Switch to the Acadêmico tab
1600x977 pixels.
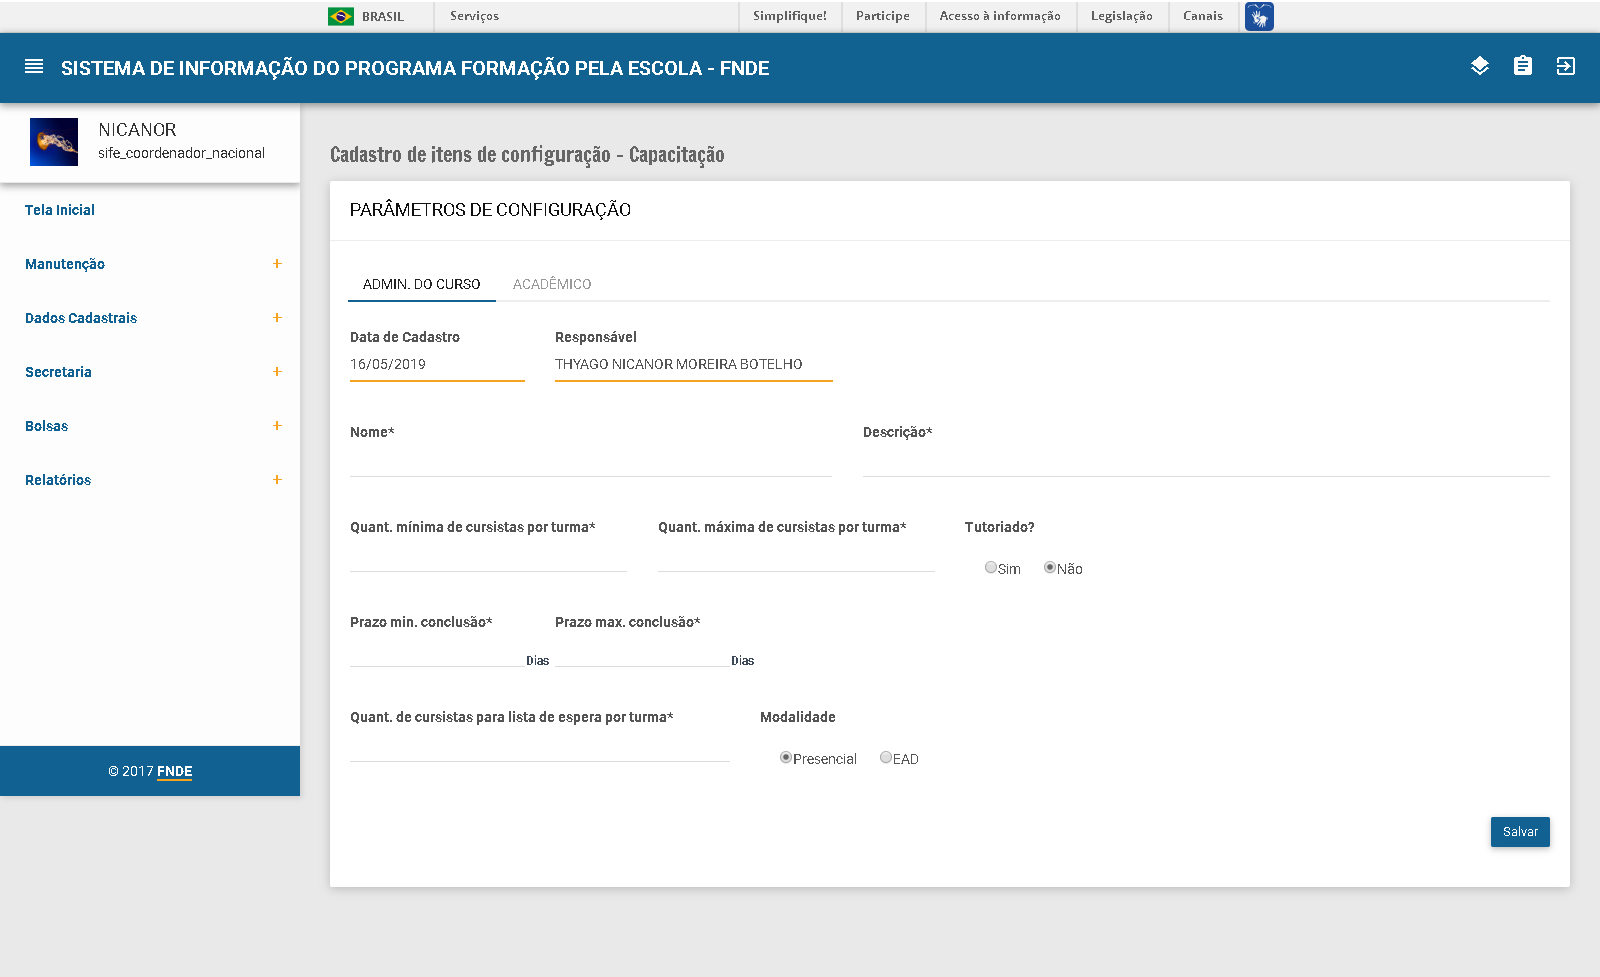[552, 284]
